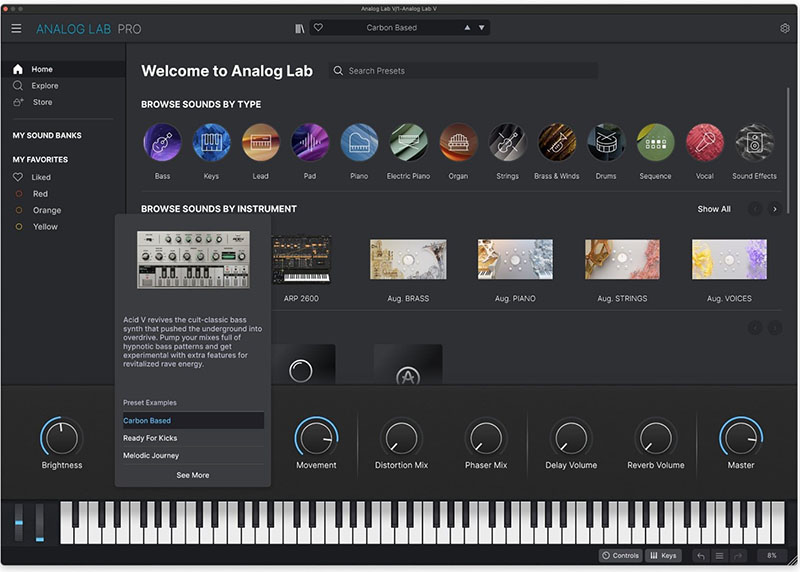The height and width of the screenshot is (572, 800).
Task: Pick the Drums sound type icon
Action: [606, 143]
